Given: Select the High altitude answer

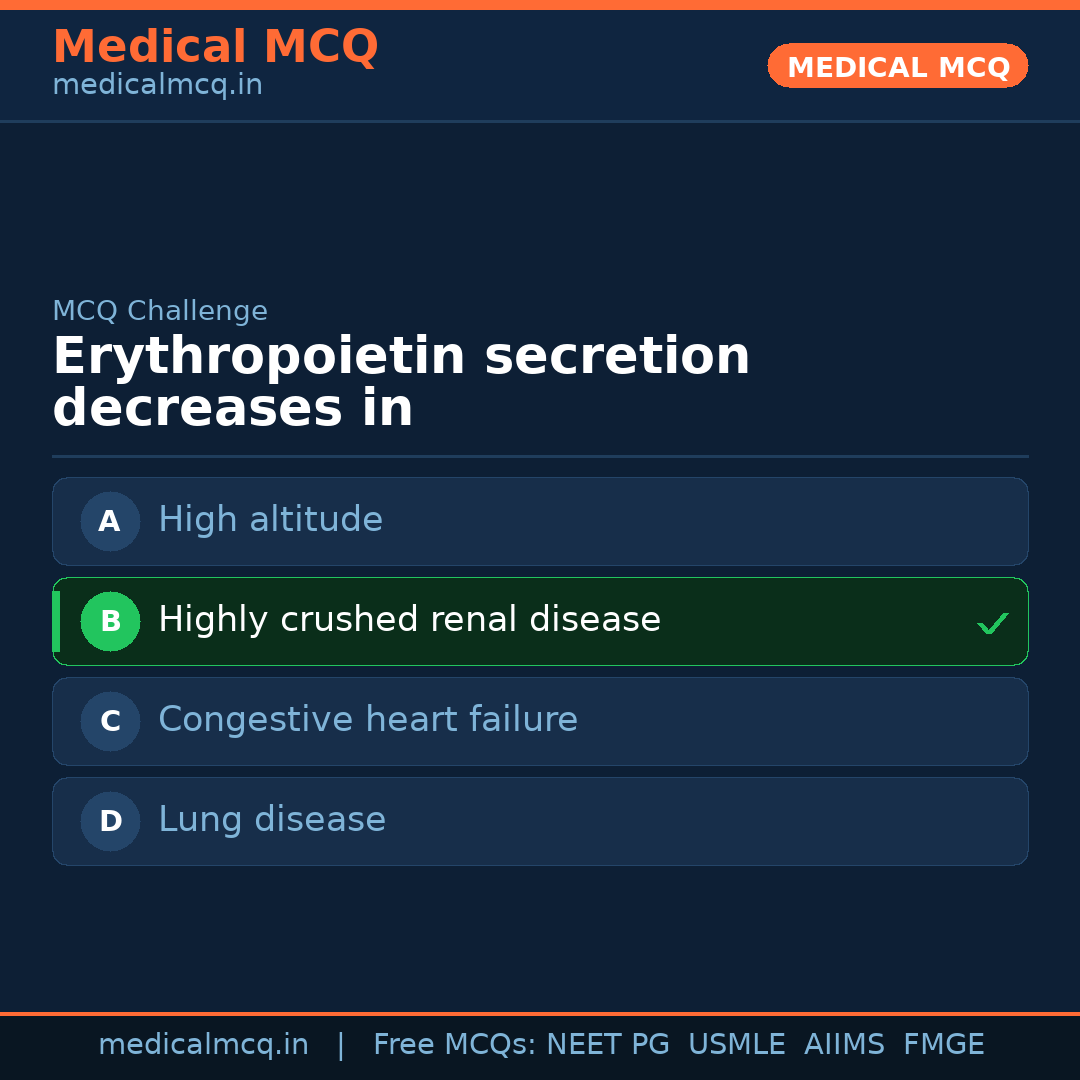Looking at the screenshot, I should 270,520.
